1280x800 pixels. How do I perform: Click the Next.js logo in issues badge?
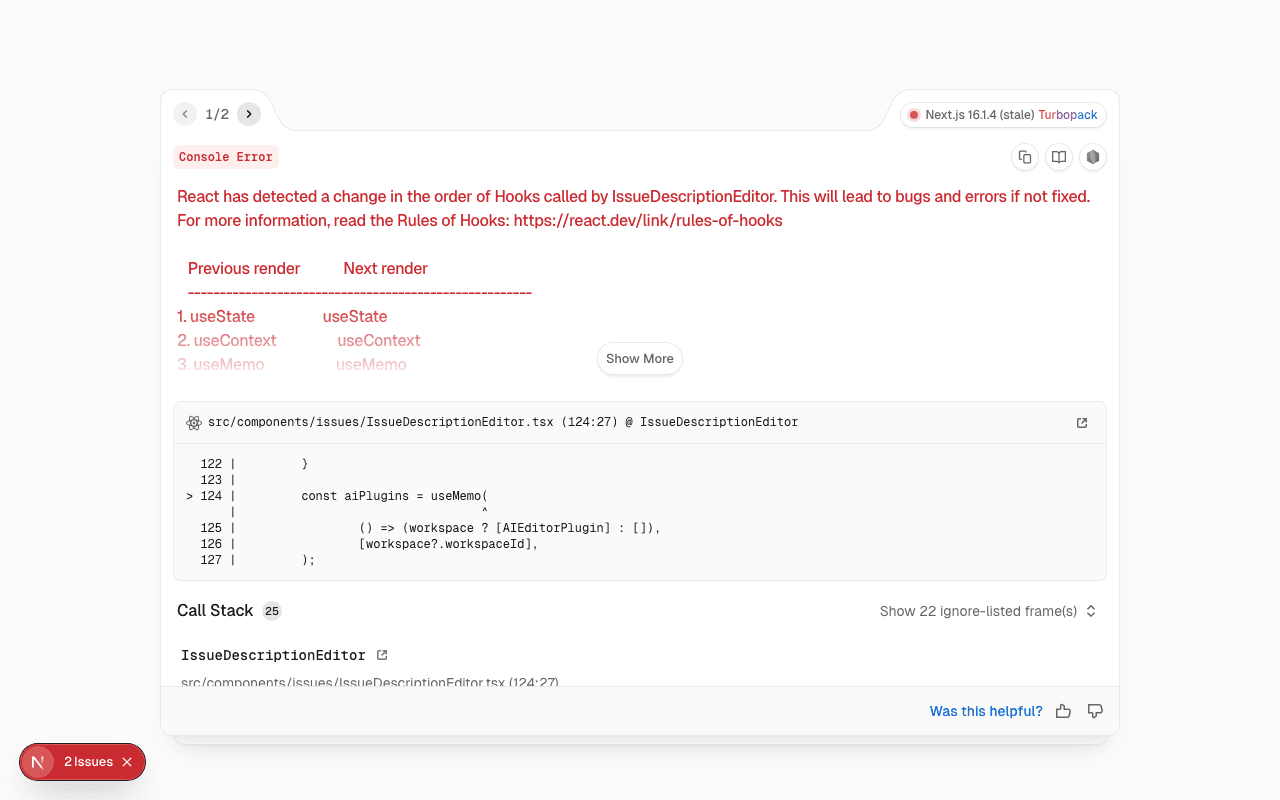coord(38,762)
